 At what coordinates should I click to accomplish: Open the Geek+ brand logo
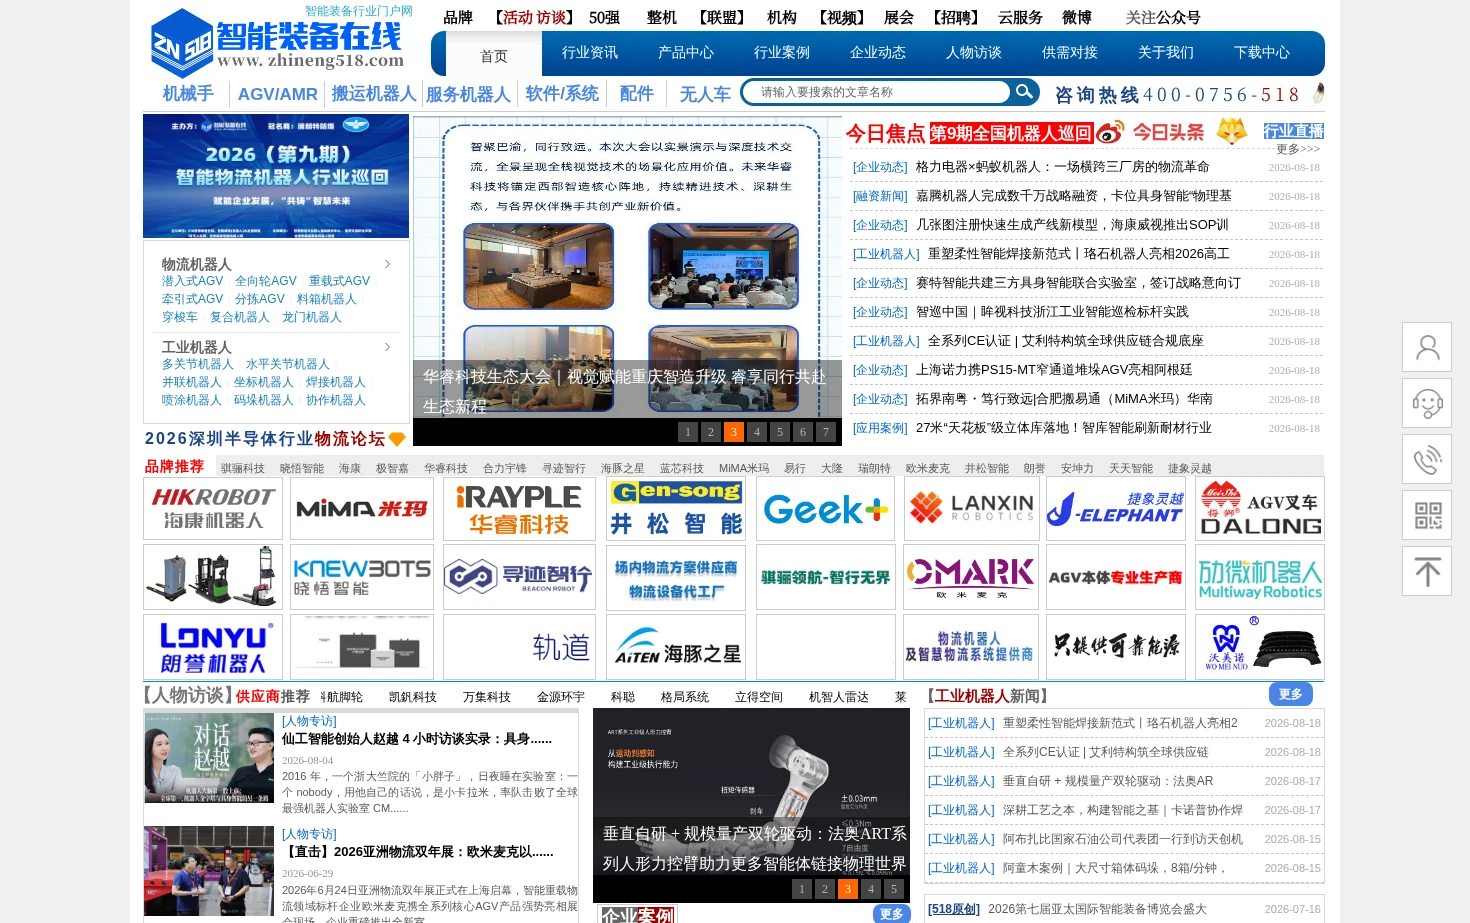point(826,508)
